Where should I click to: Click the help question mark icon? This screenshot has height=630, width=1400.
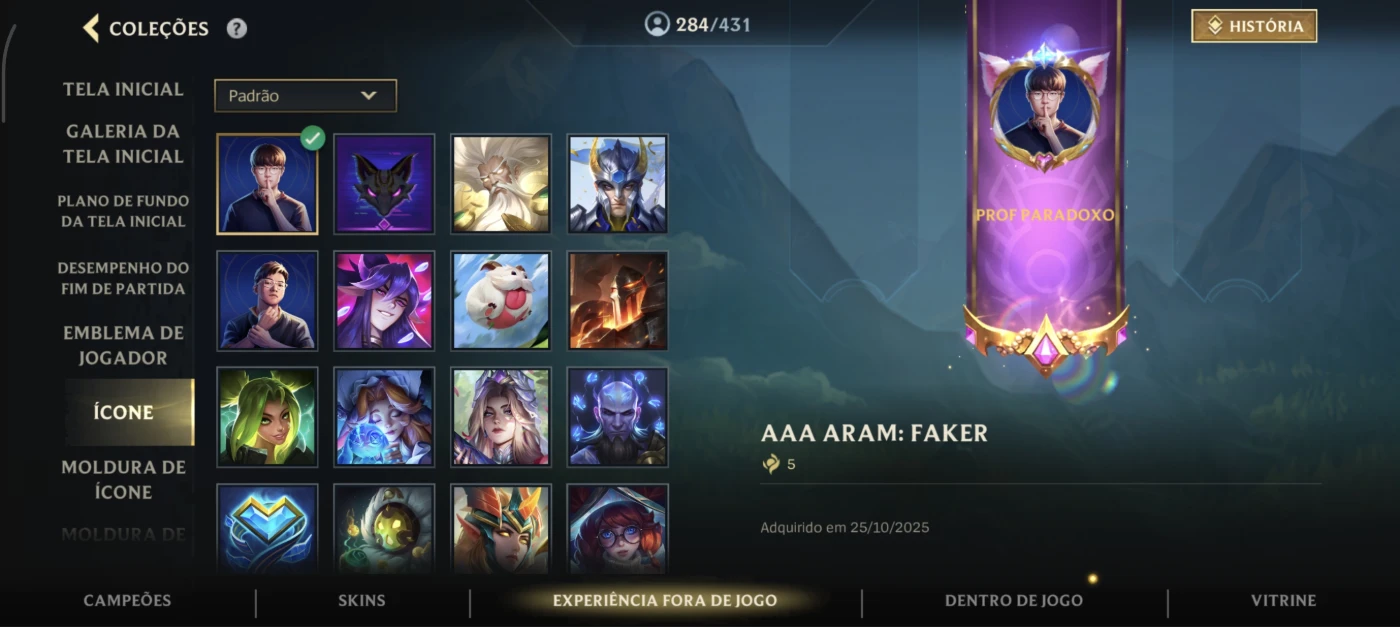pos(236,28)
